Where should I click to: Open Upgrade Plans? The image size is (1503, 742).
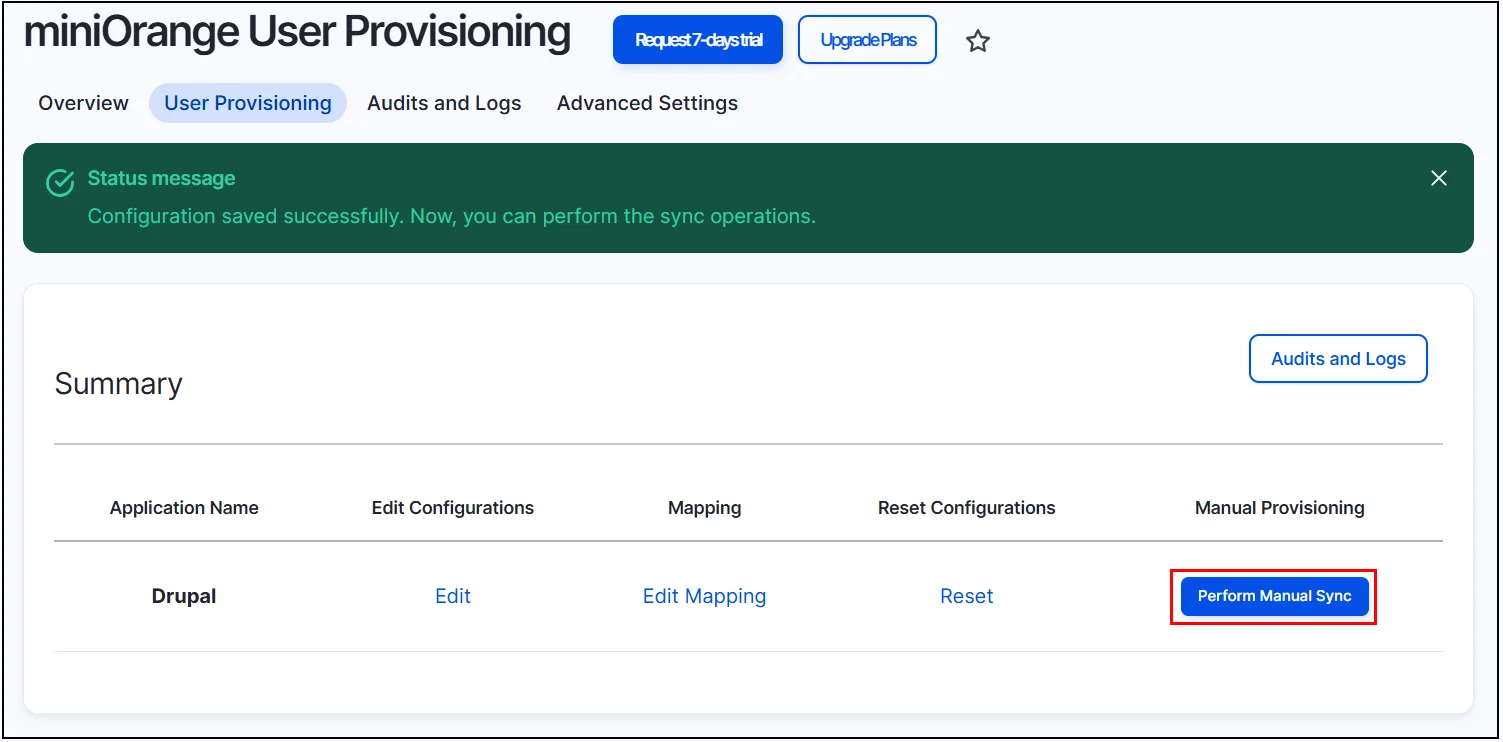point(868,40)
